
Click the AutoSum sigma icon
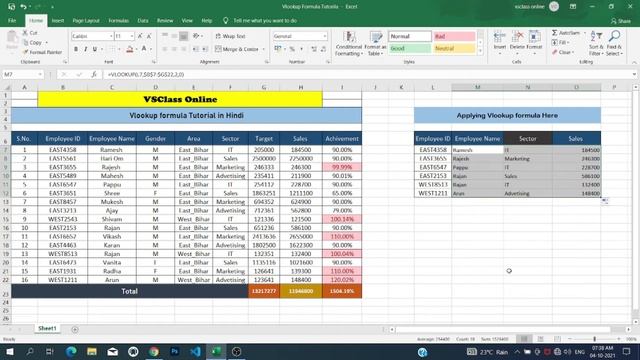click(555, 33)
